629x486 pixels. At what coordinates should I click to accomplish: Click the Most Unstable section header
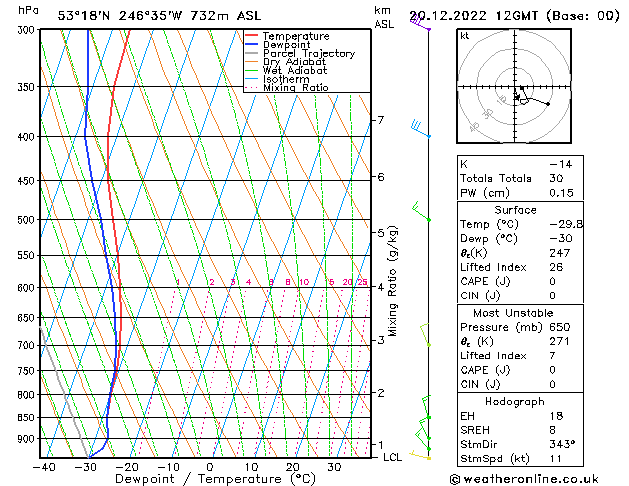[x=517, y=313]
